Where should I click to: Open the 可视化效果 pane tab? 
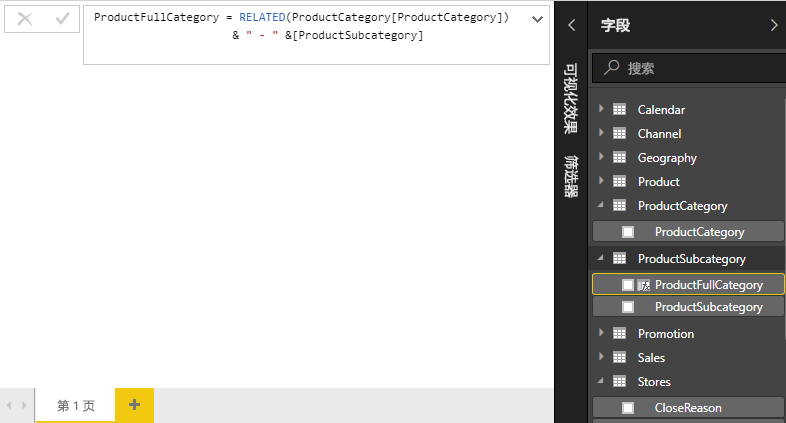[571, 98]
